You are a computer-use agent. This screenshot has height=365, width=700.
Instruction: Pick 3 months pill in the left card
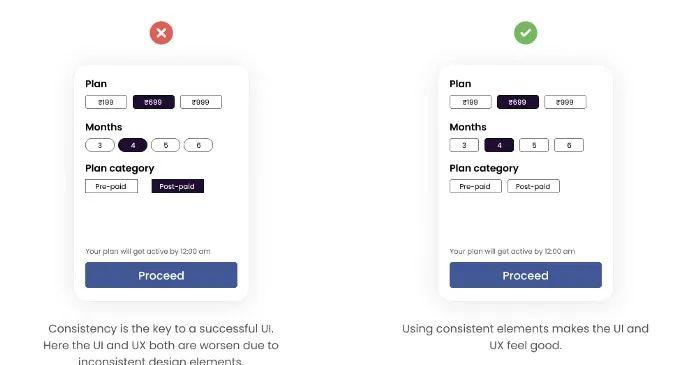click(100, 145)
